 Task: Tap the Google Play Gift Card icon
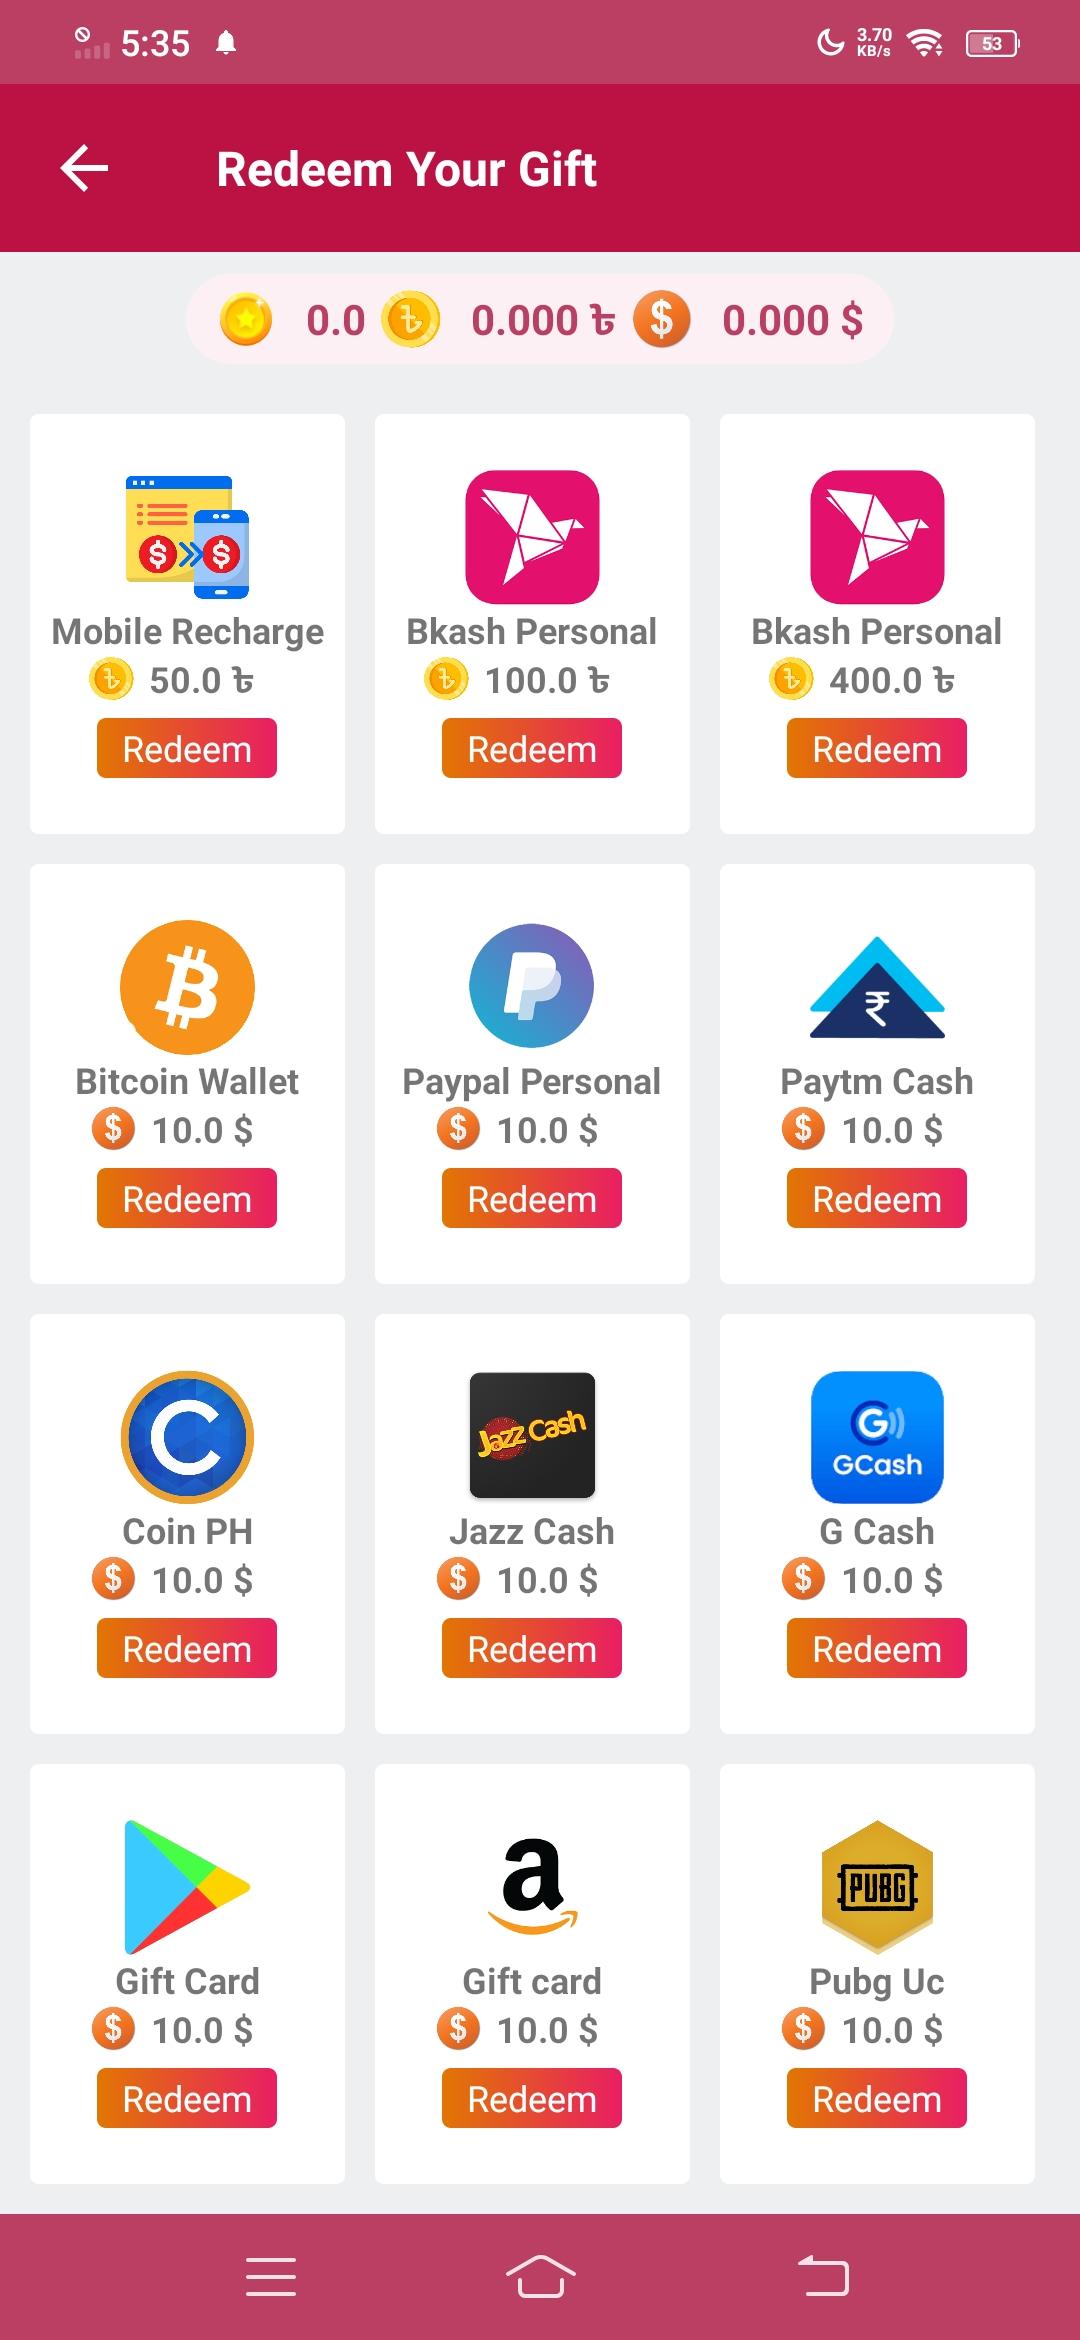187,1887
